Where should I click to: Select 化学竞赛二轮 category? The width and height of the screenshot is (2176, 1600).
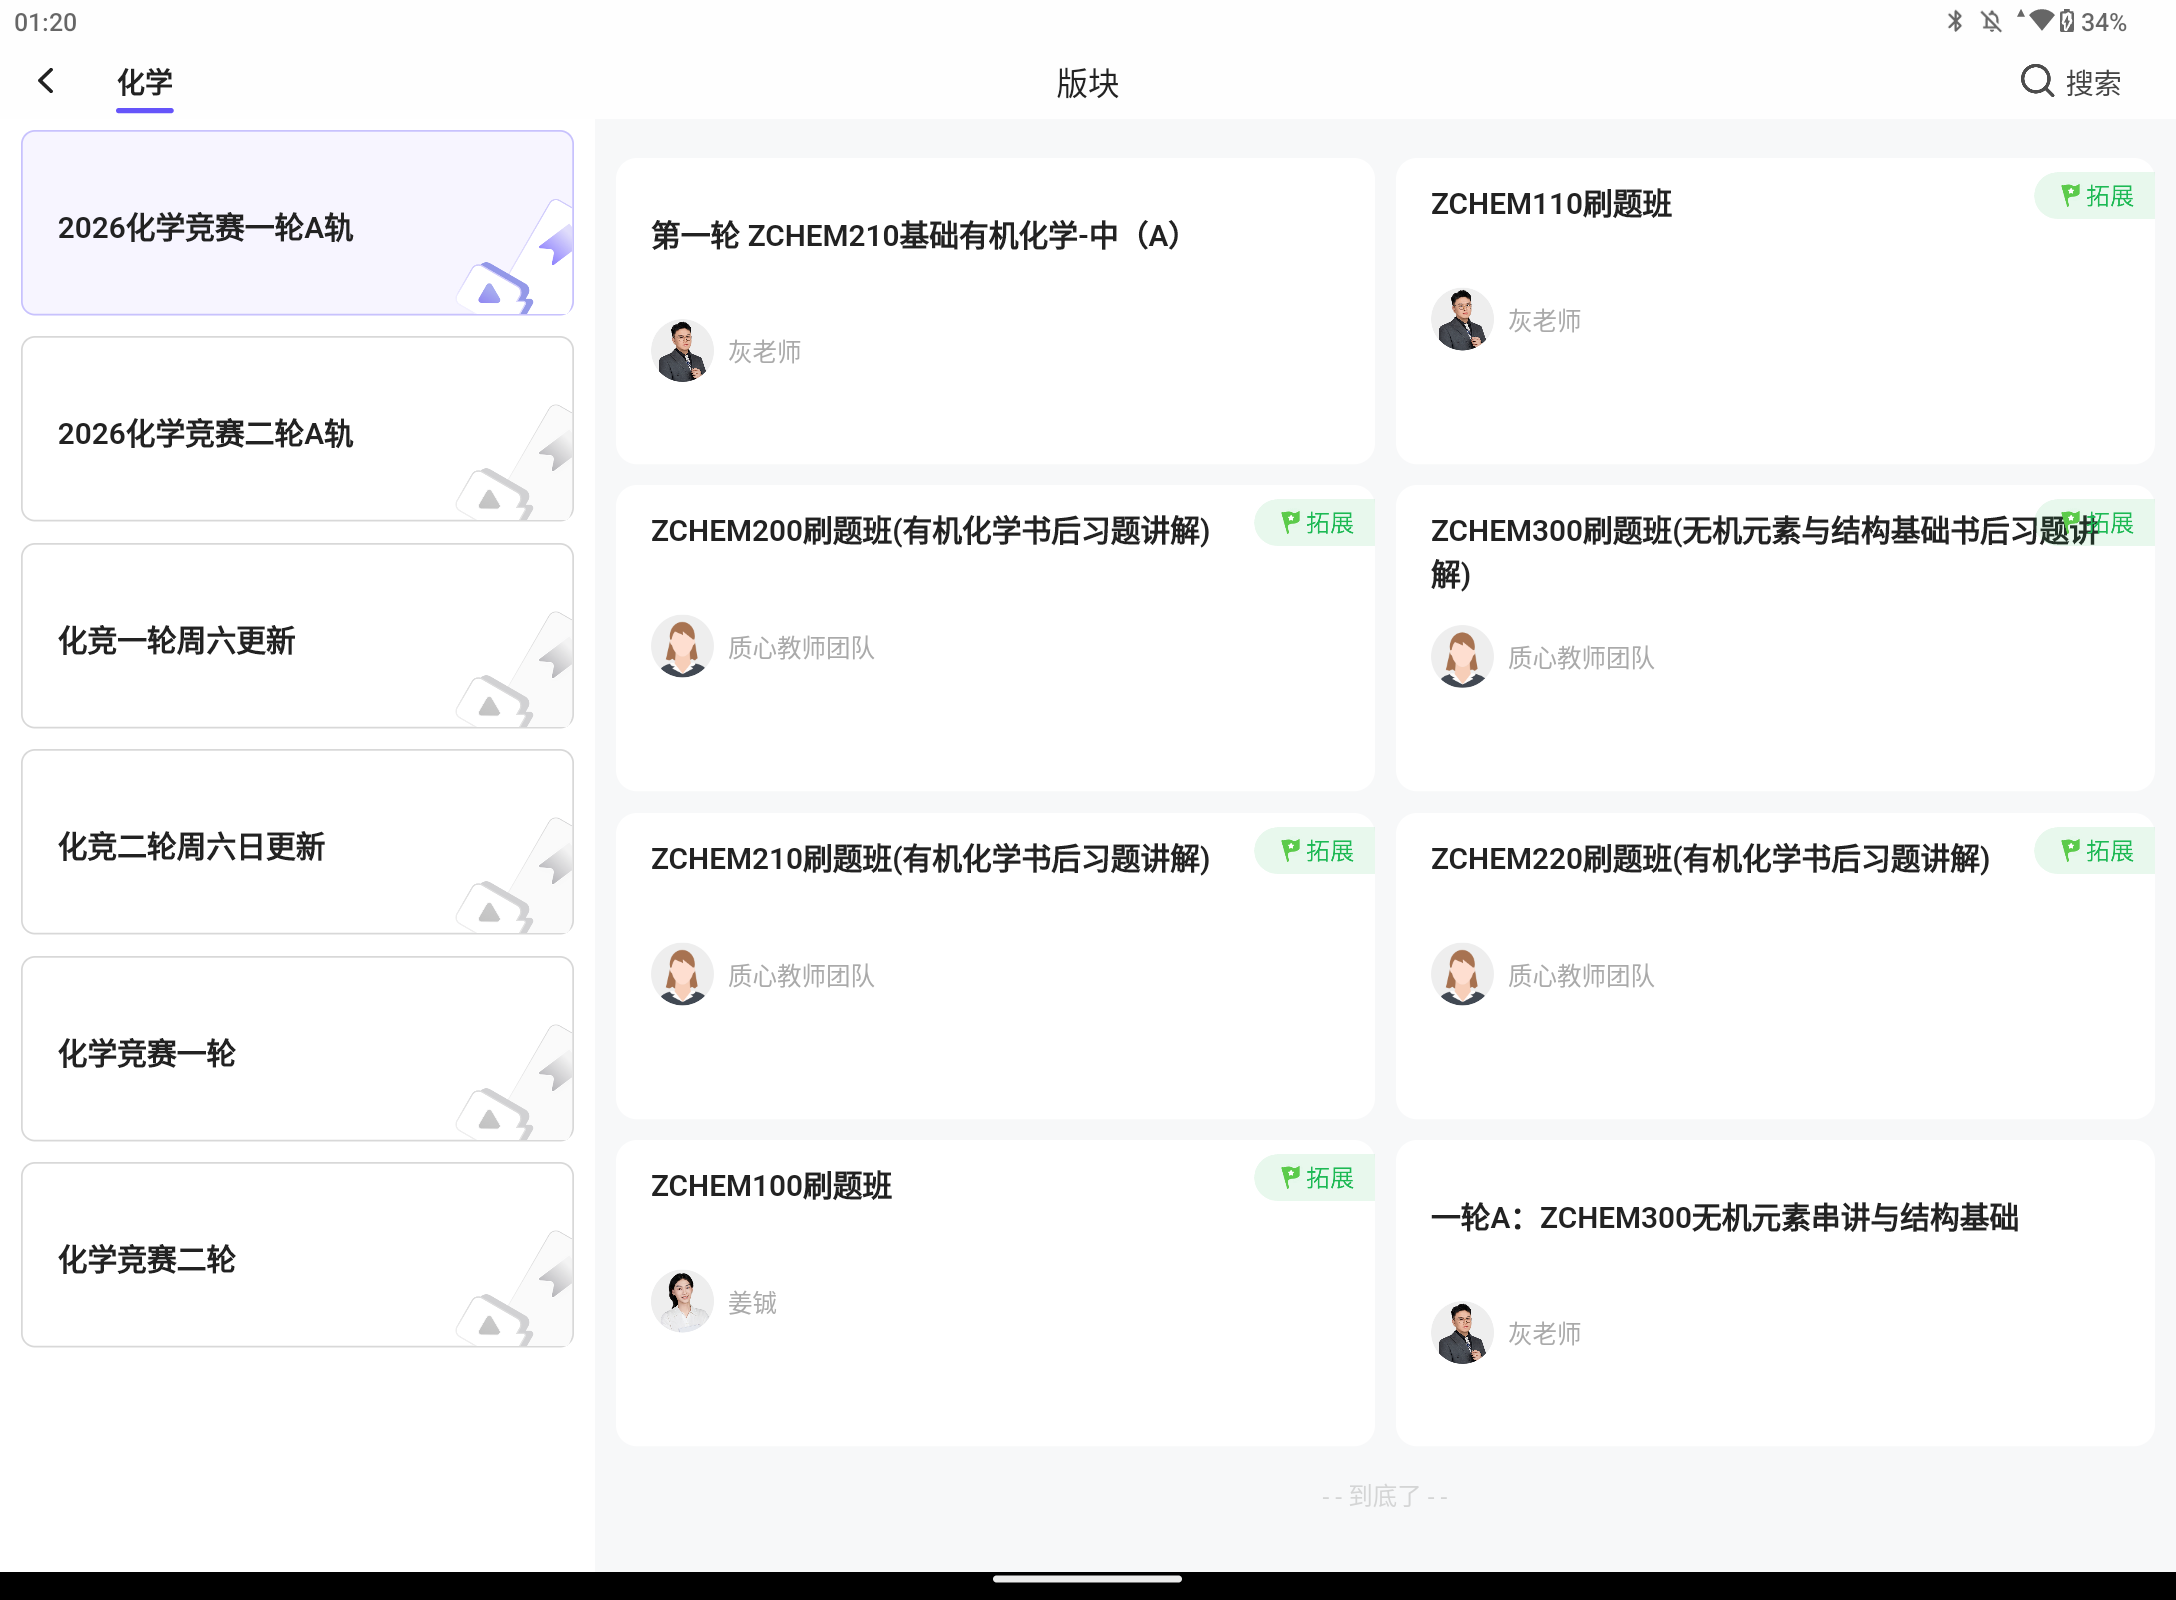[x=297, y=1255]
